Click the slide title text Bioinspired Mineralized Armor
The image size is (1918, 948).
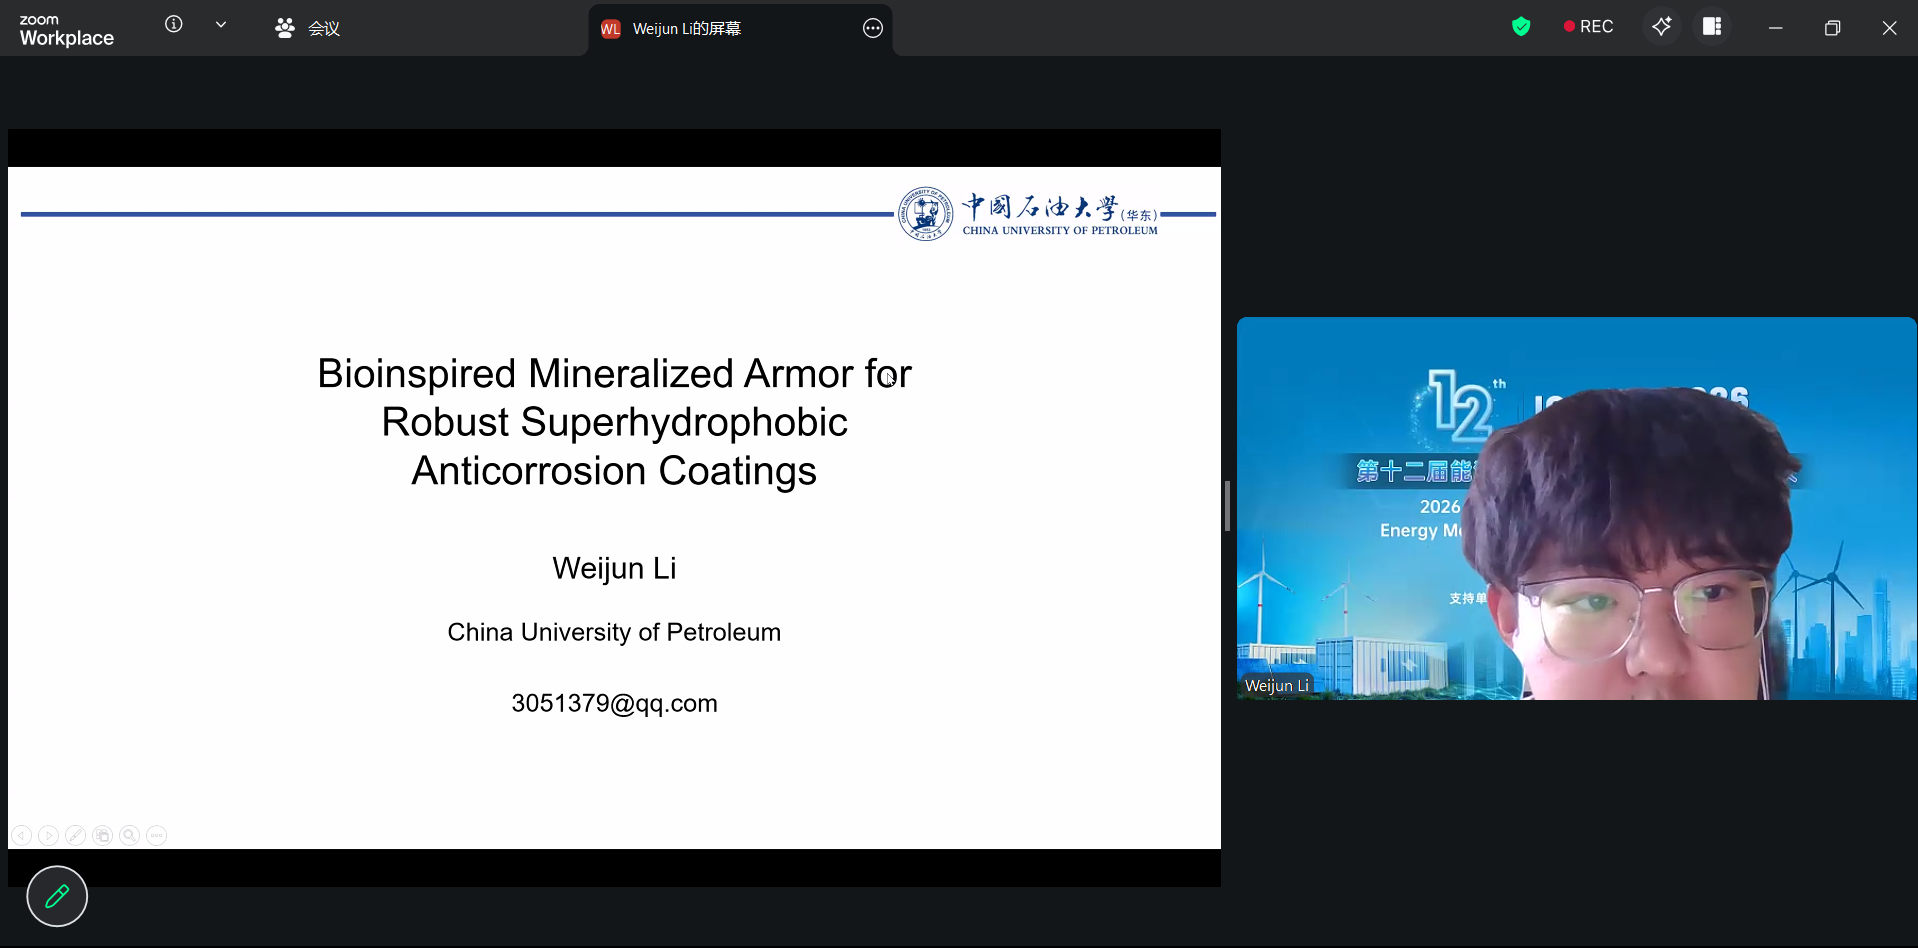coord(614,422)
